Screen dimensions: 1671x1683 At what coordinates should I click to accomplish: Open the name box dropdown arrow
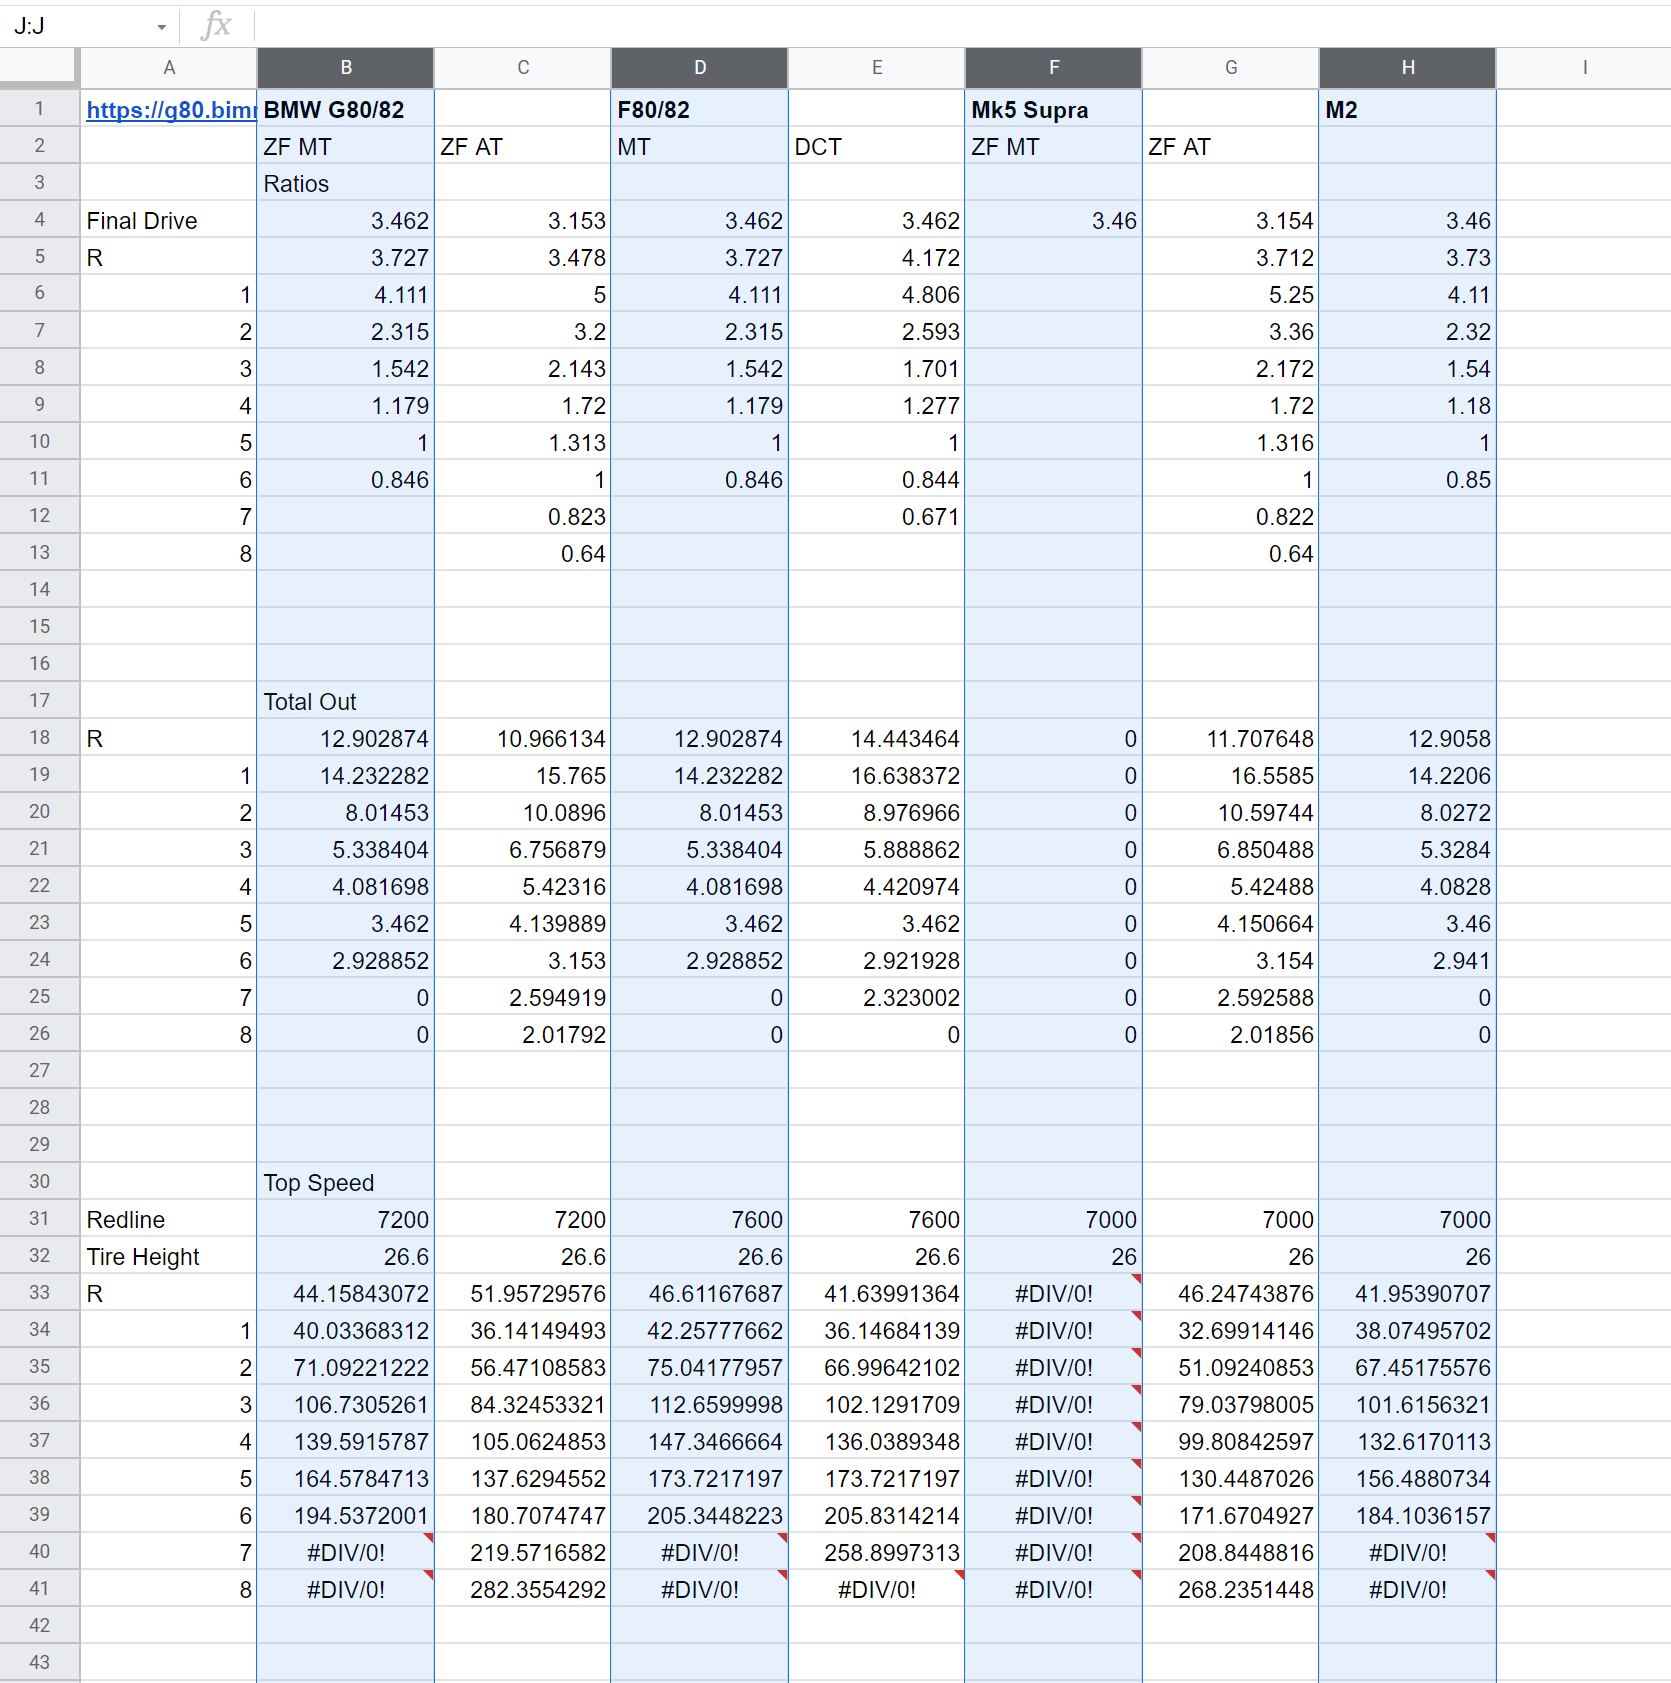tap(161, 27)
